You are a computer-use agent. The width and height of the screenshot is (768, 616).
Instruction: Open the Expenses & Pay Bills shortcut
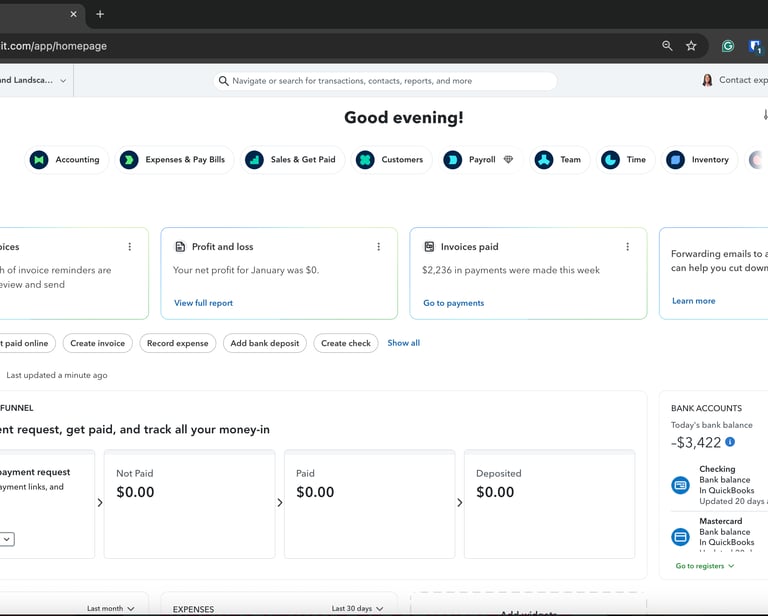coord(174,160)
